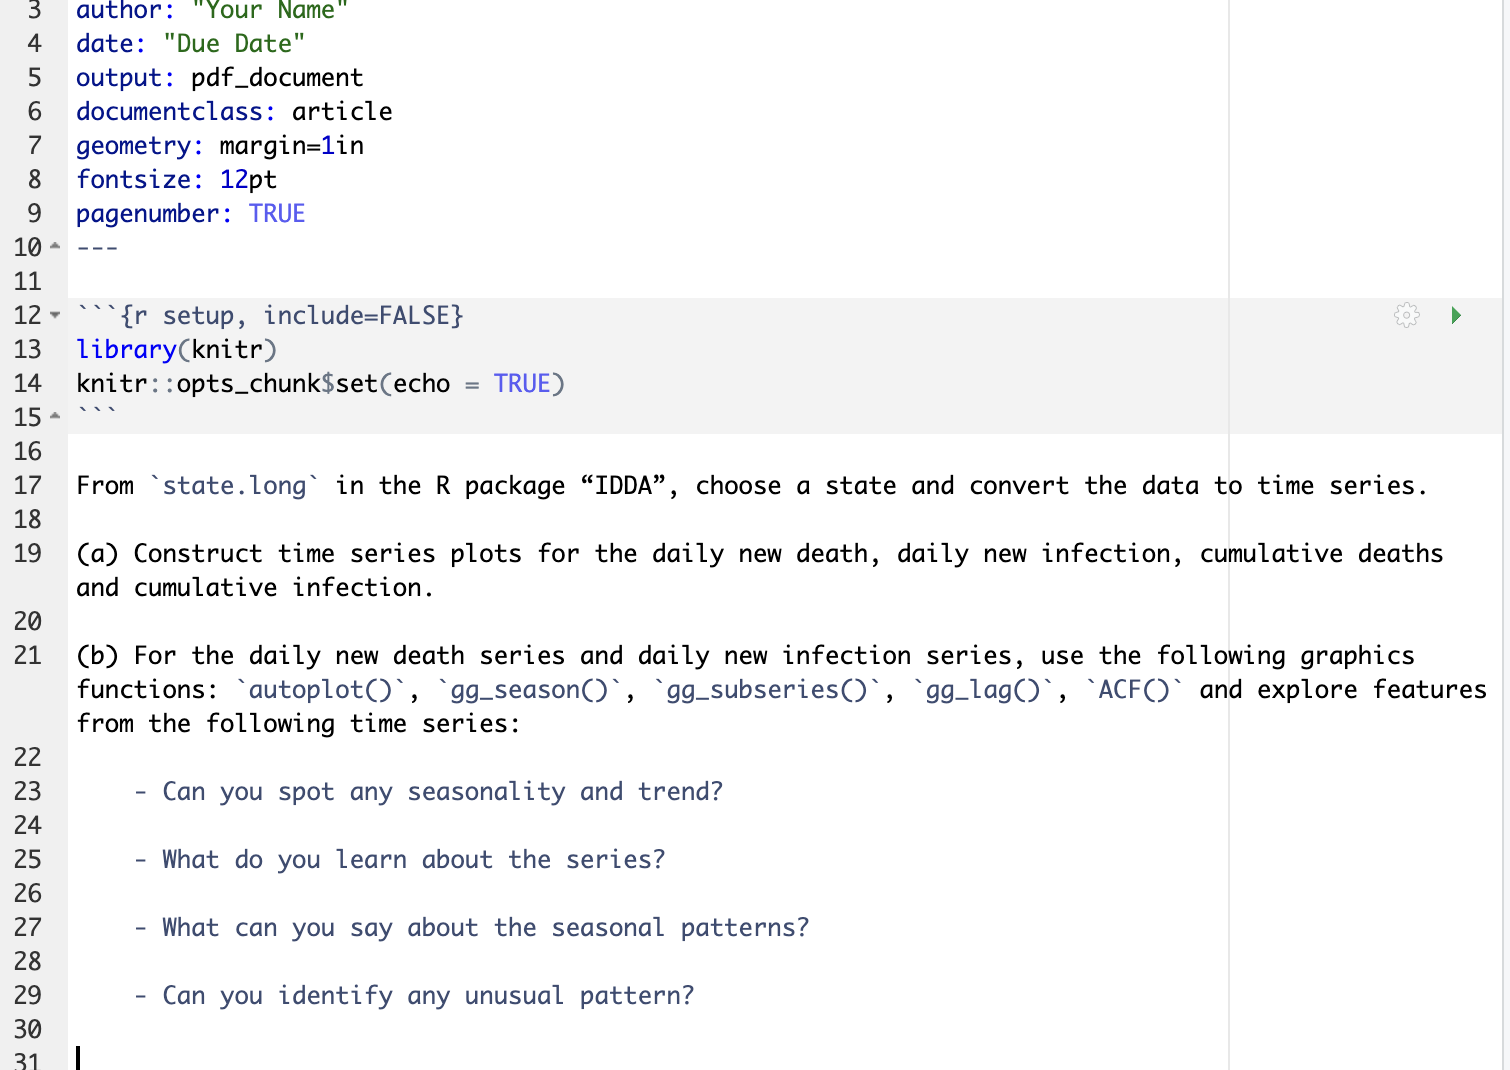The height and width of the screenshot is (1070, 1510).
Task: Click on 'geometry: margin=1in' line
Action: [220, 146]
